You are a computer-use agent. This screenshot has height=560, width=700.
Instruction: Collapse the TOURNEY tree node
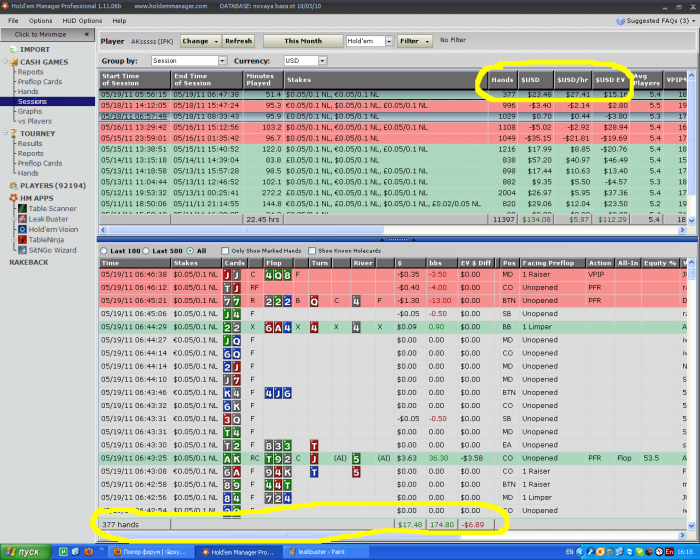point(5,133)
